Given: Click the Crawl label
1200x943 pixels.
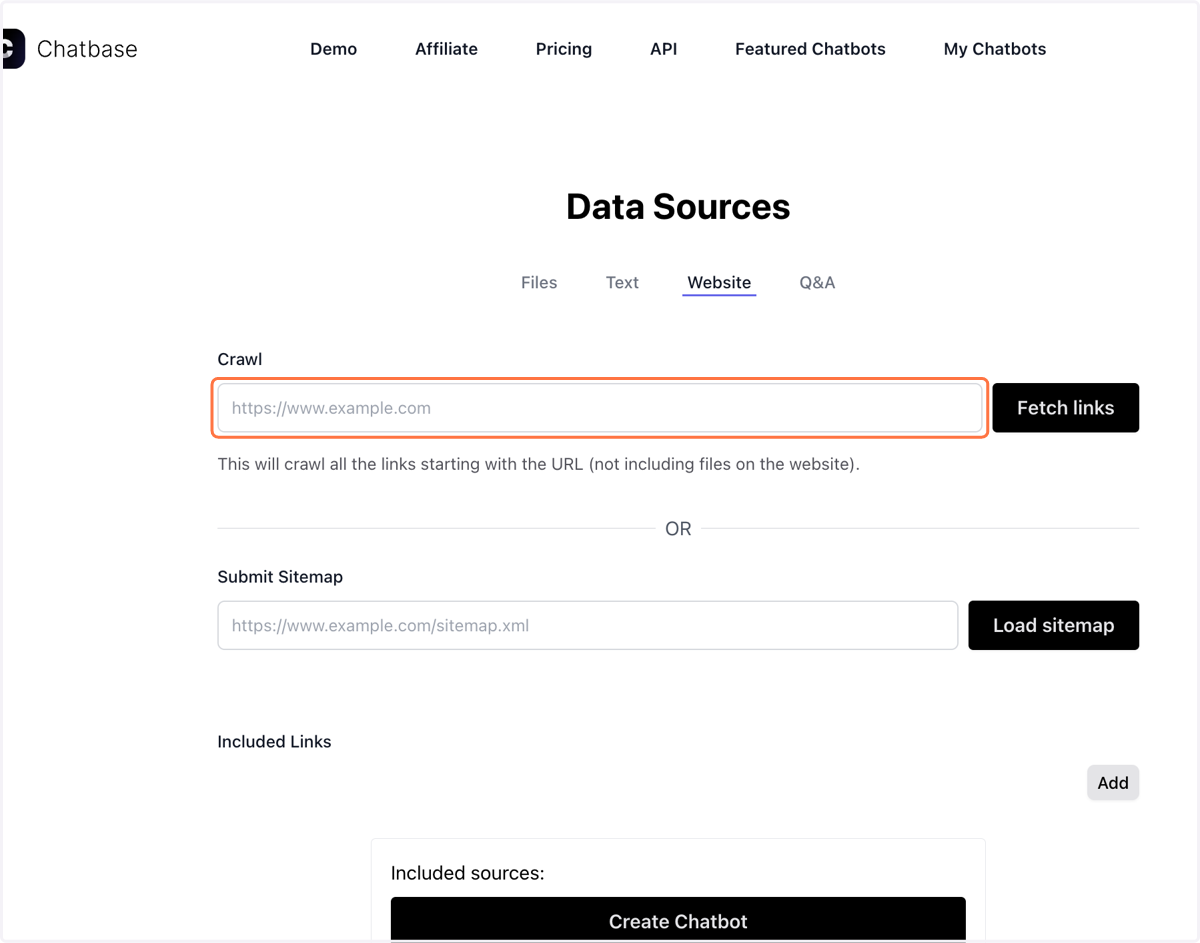Looking at the screenshot, I should 240,359.
